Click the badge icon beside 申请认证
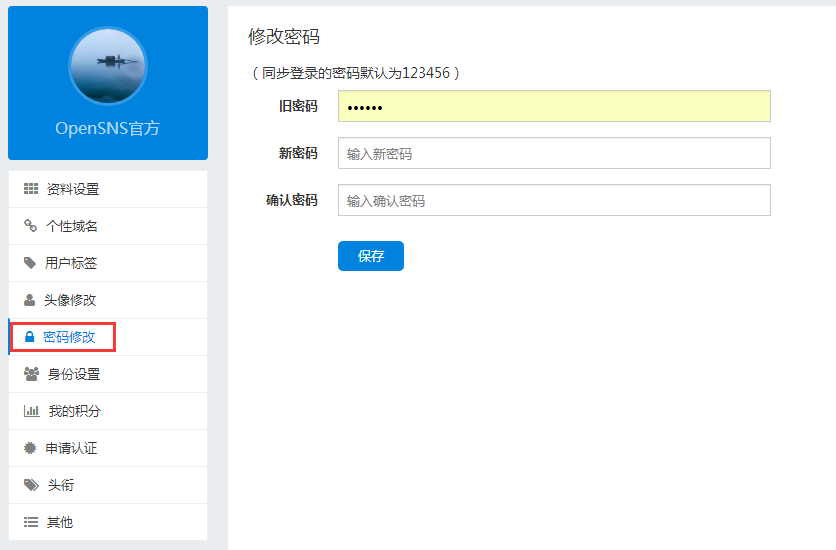Screen dimensions: 836x550 coord(30,448)
